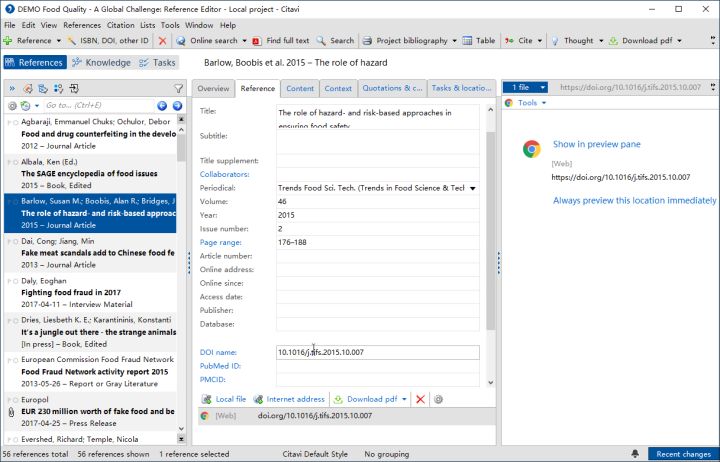Screen dimensions: 720x462
Task: Open the Table view icon
Action: pos(467,40)
